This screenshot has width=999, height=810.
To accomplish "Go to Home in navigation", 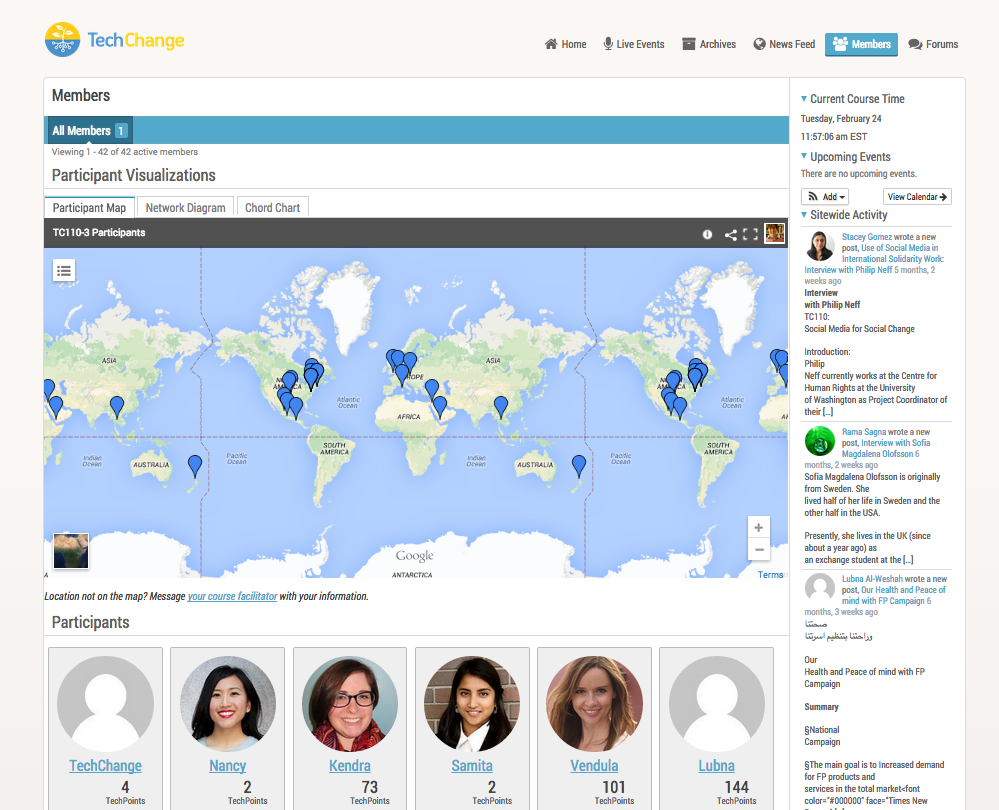I will pyautogui.click(x=566, y=44).
